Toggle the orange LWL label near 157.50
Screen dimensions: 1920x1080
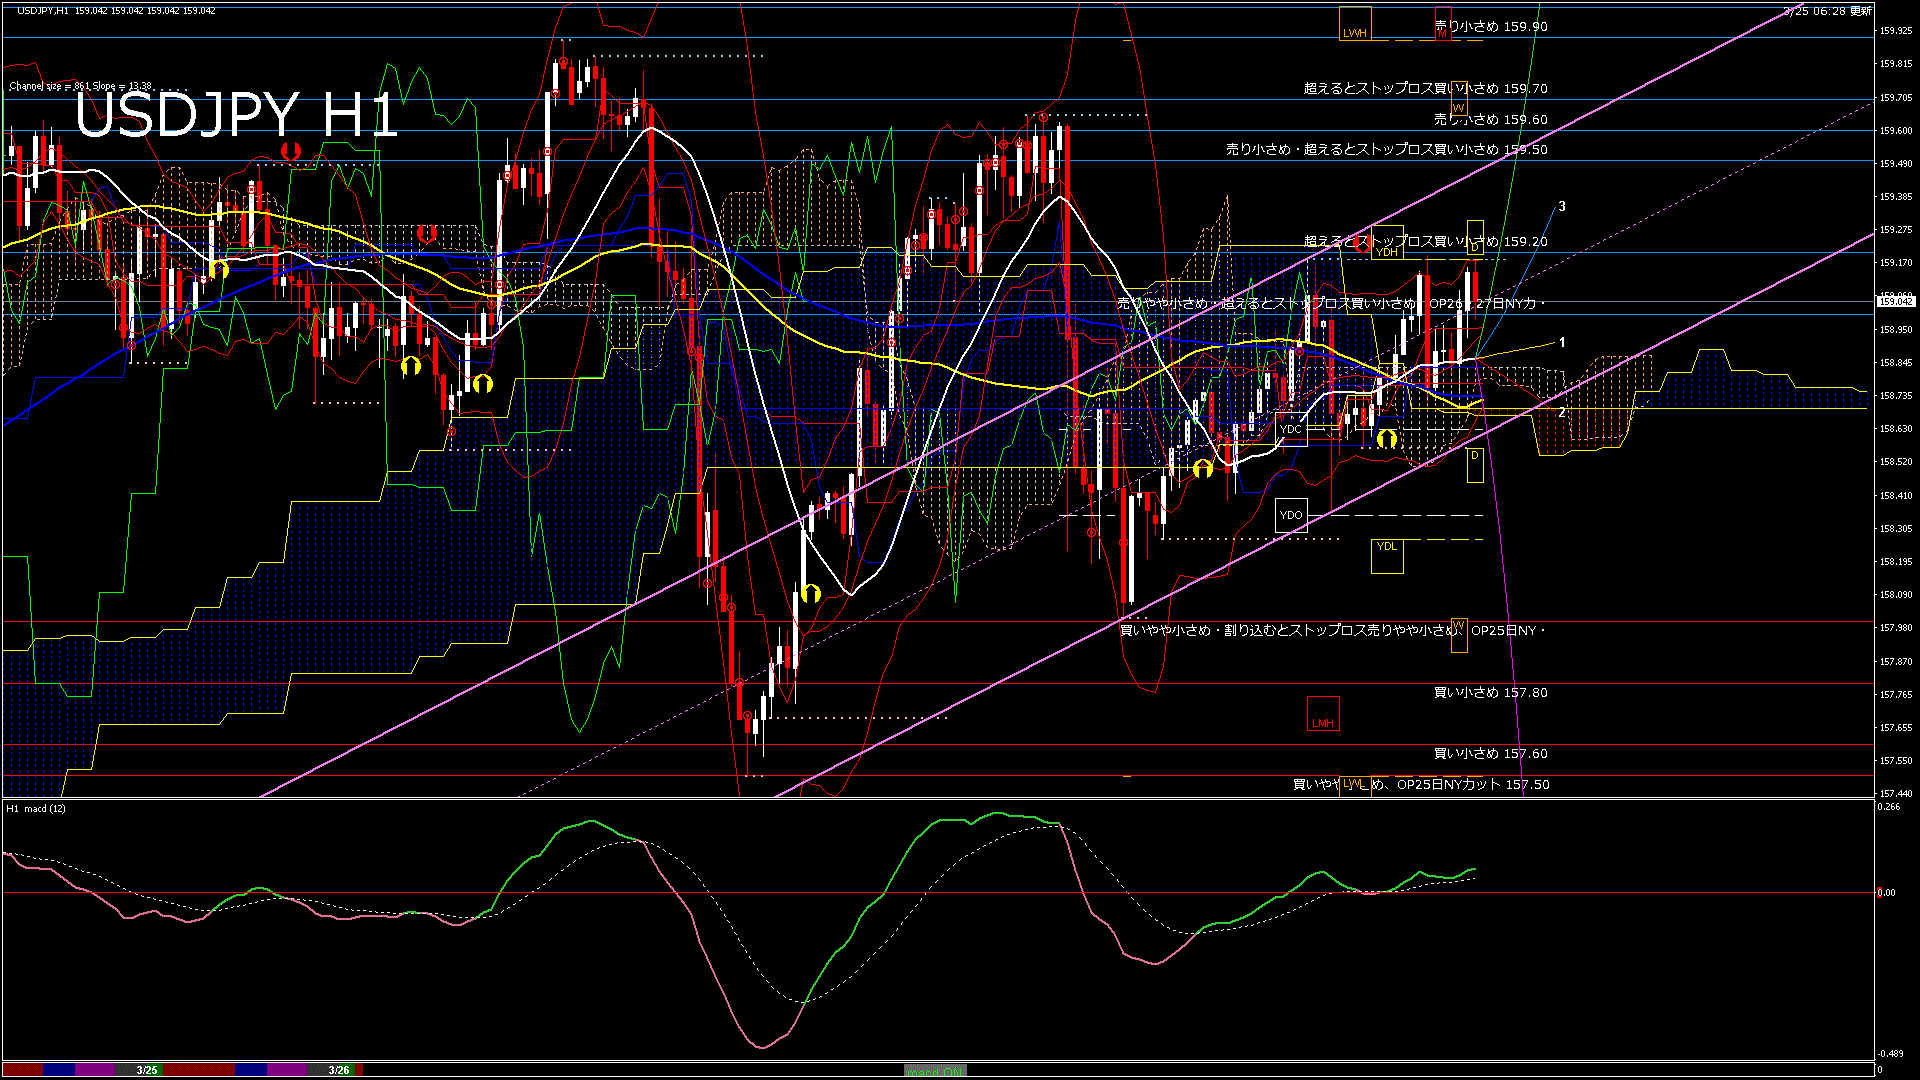1355,785
